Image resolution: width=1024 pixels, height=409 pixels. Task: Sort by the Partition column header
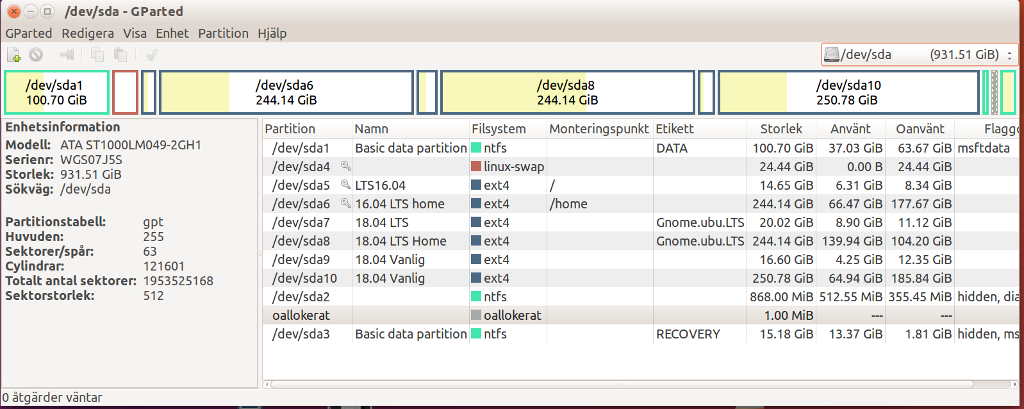[307, 129]
